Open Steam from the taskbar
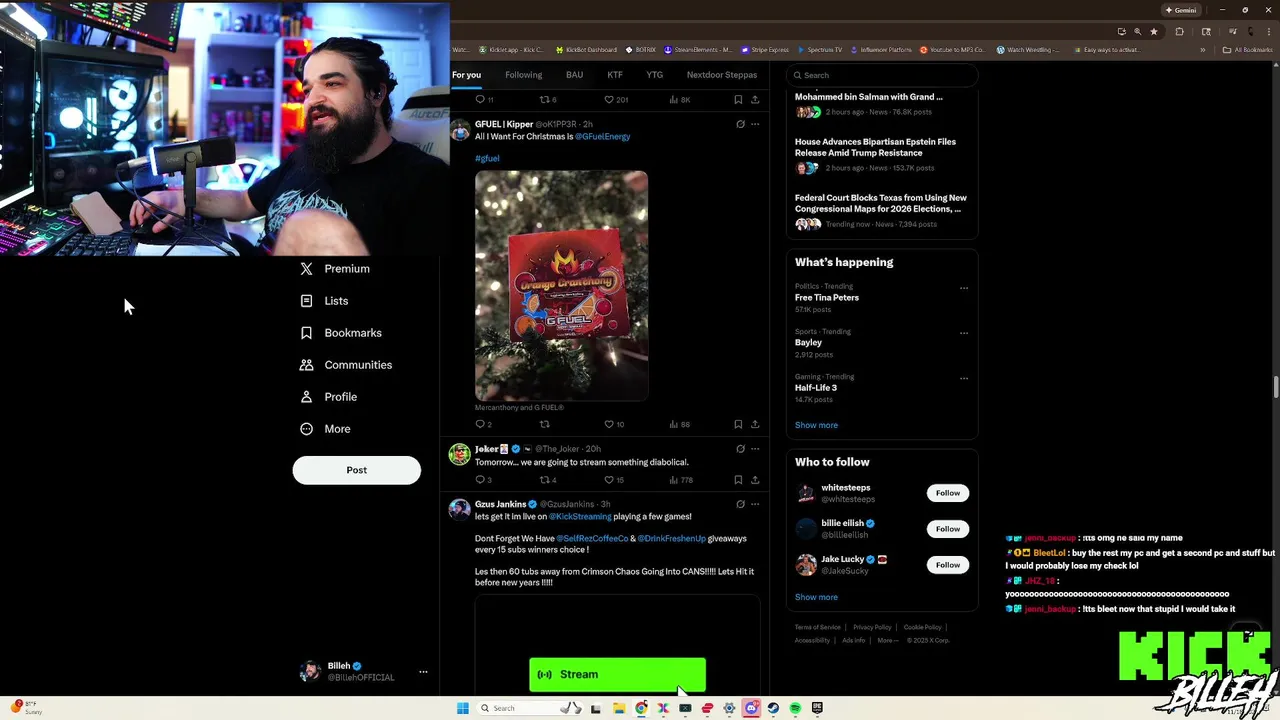Image resolution: width=1280 pixels, height=720 pixels. [773, 708]
